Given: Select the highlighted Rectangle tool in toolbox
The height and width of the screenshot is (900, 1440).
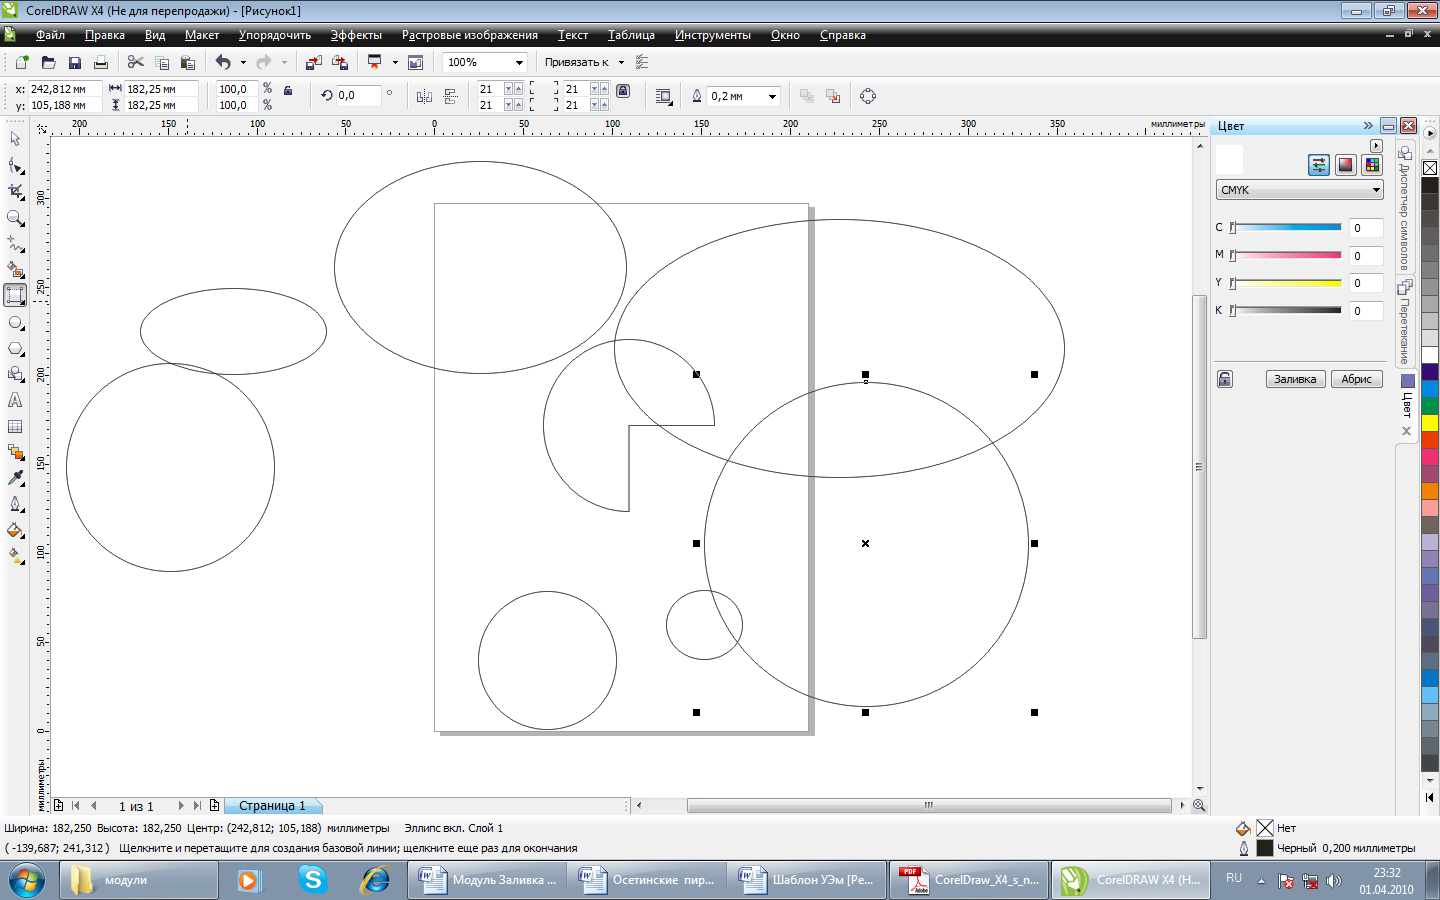Looking at the screenshot, I should click(x=15, y=296).
